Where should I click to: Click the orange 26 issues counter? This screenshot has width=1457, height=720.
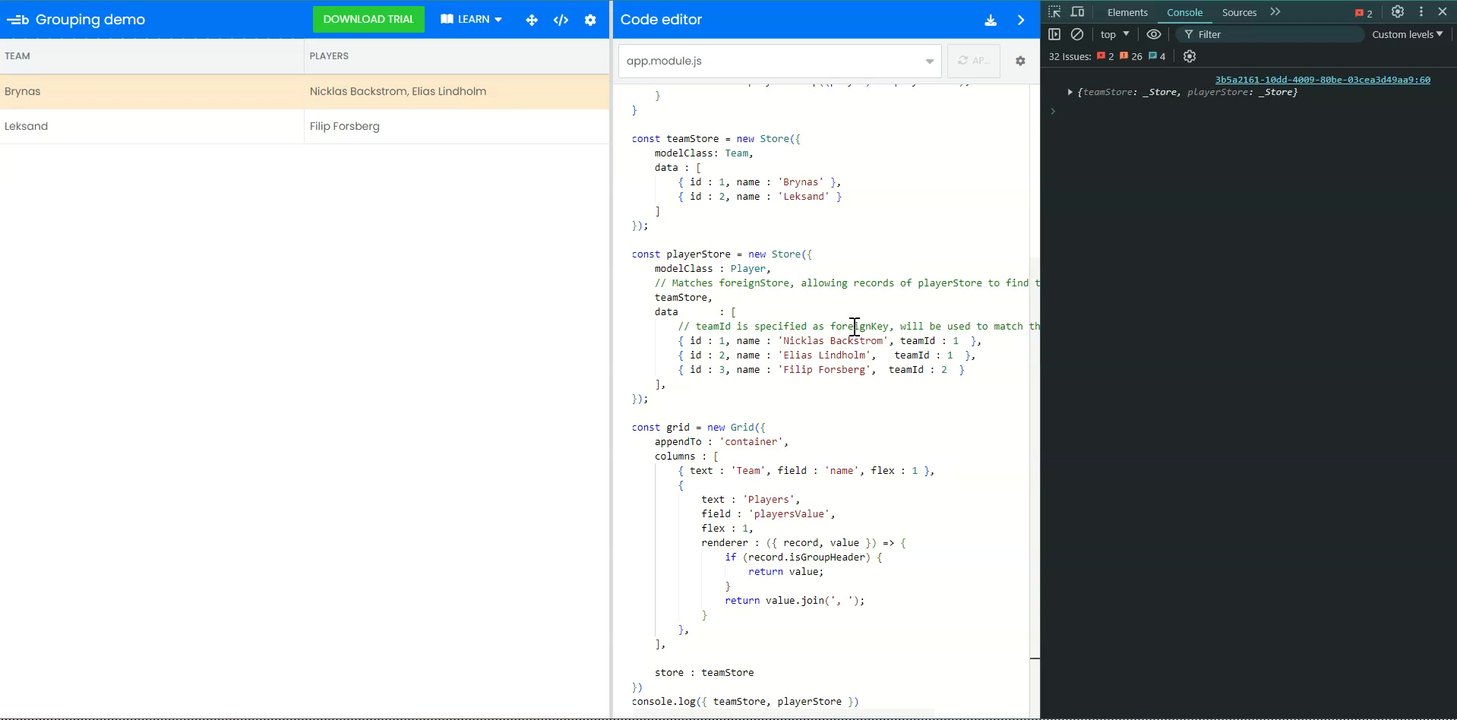[x=1131, y=56]
